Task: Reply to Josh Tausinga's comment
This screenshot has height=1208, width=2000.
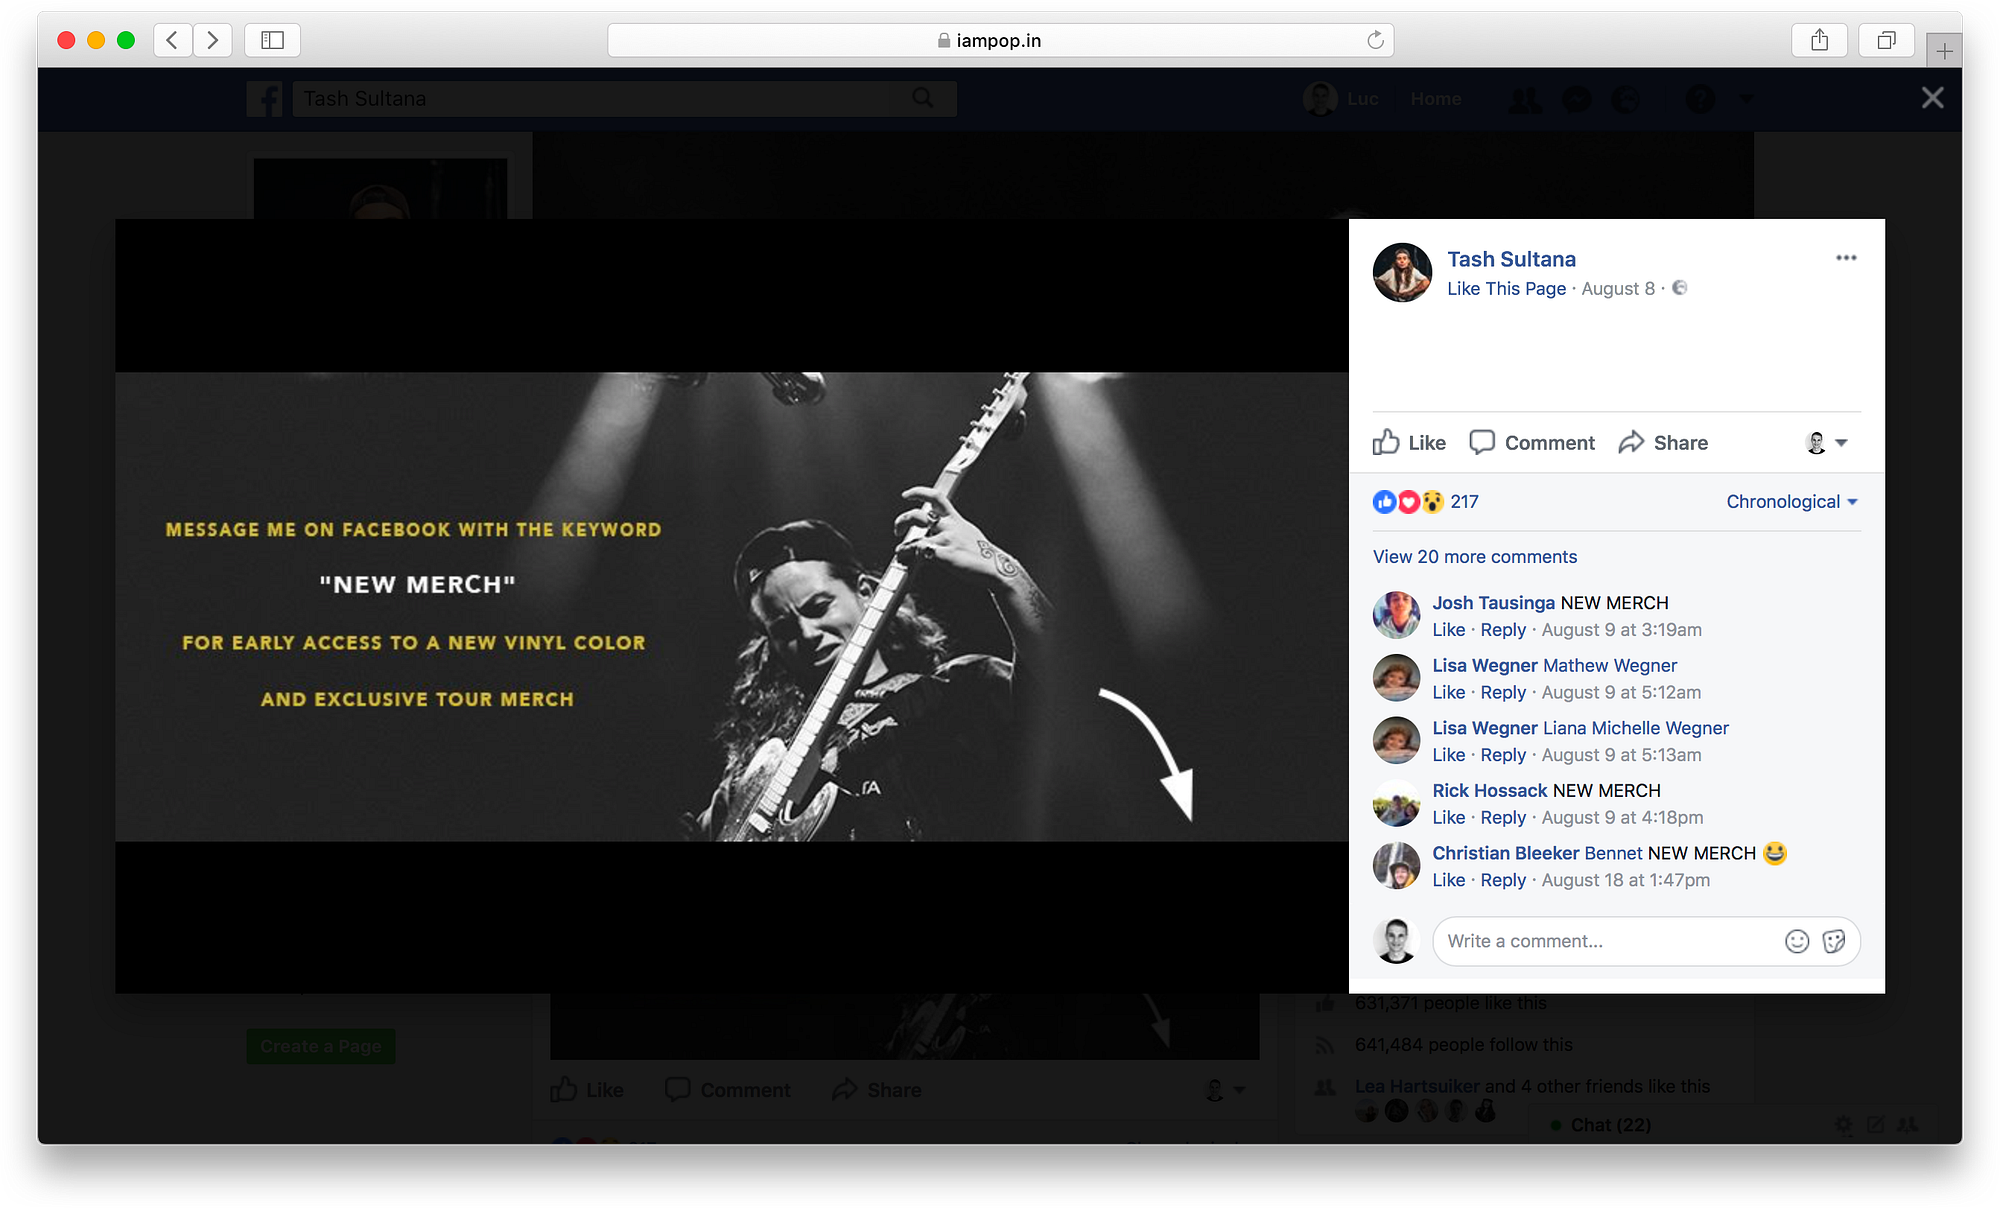Action: pos(1503,630)
